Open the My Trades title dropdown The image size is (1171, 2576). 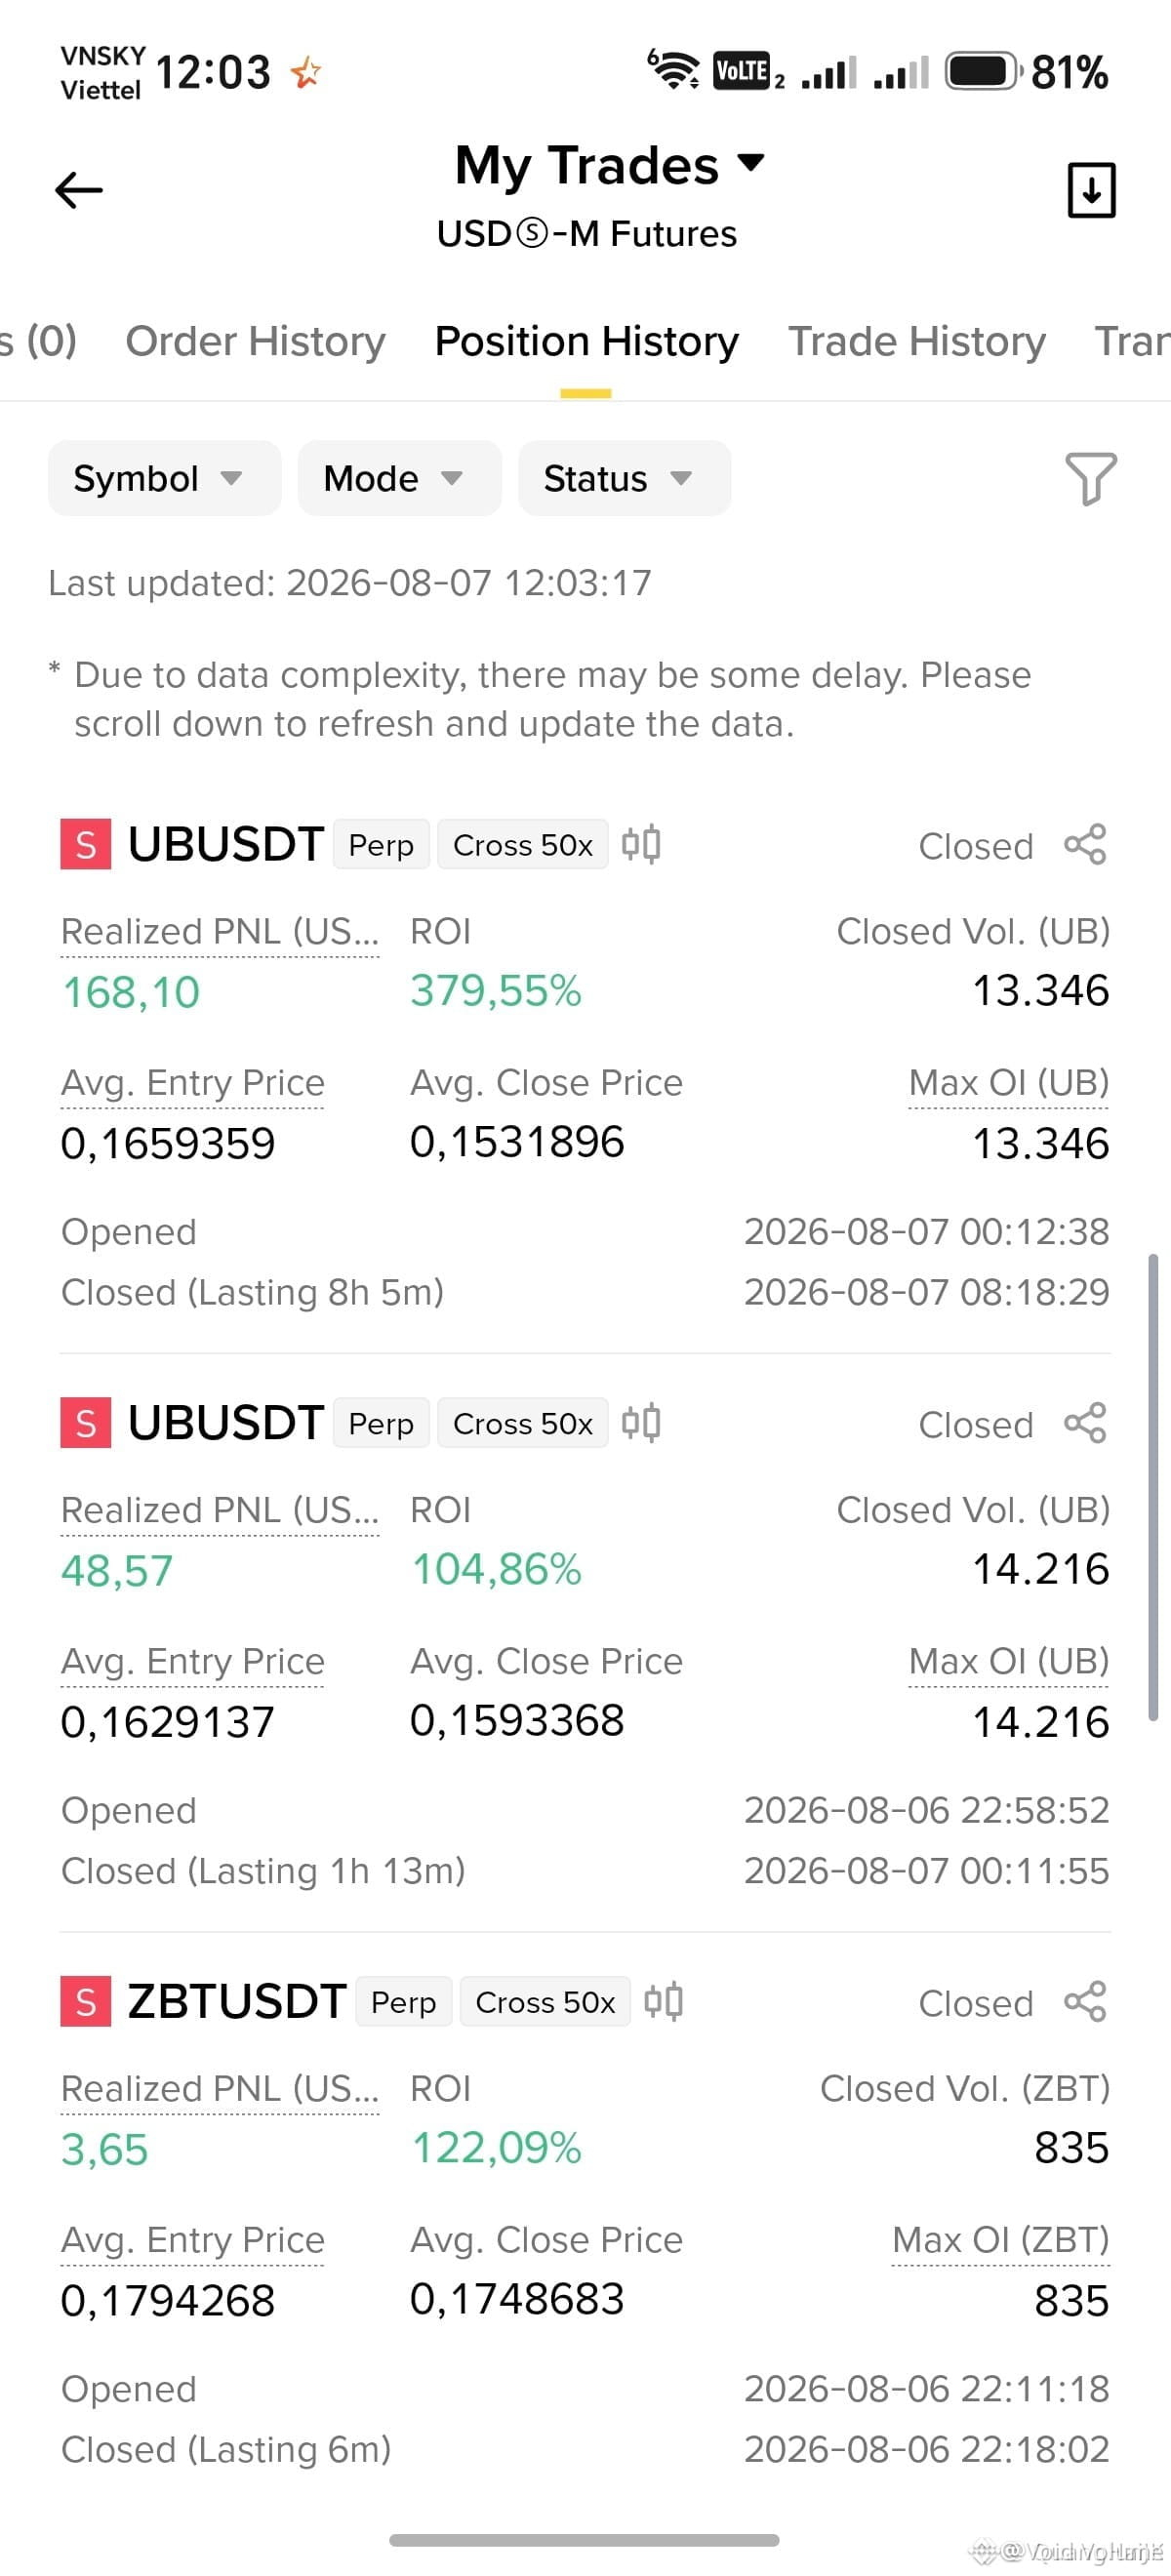point(610,164)
